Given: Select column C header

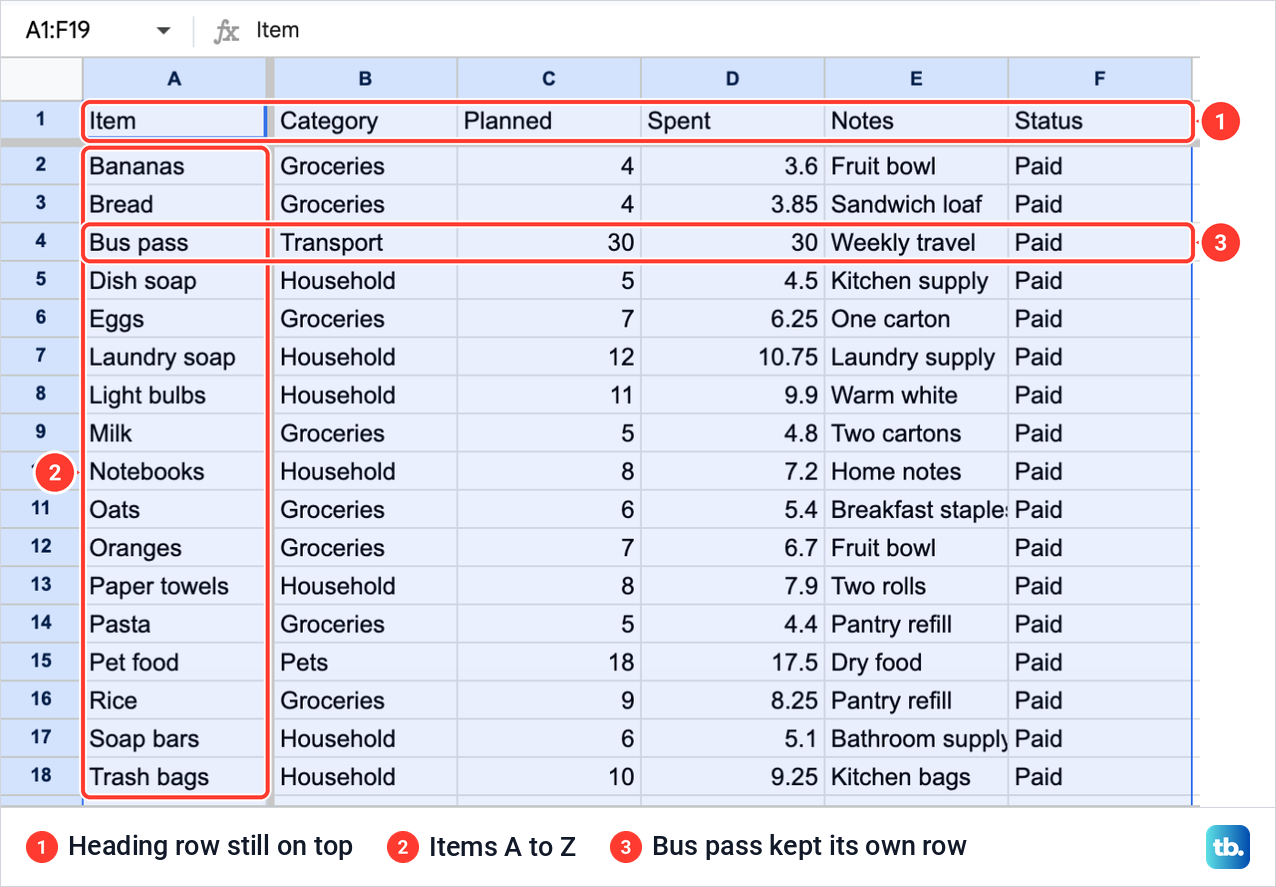Looking at the screenshot, I should point(549,79).
